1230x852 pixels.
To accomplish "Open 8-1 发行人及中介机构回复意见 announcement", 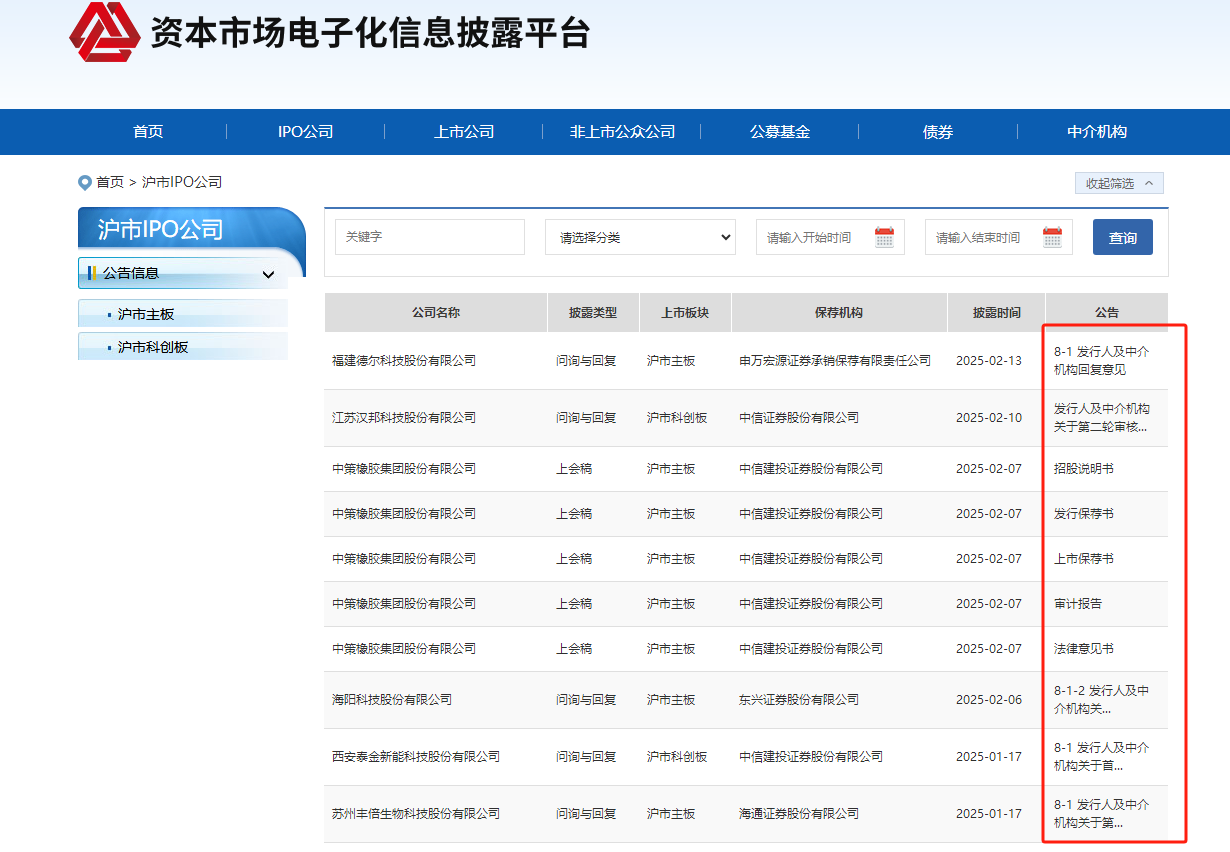I will pyautogui.click(x=1102, y=361).
